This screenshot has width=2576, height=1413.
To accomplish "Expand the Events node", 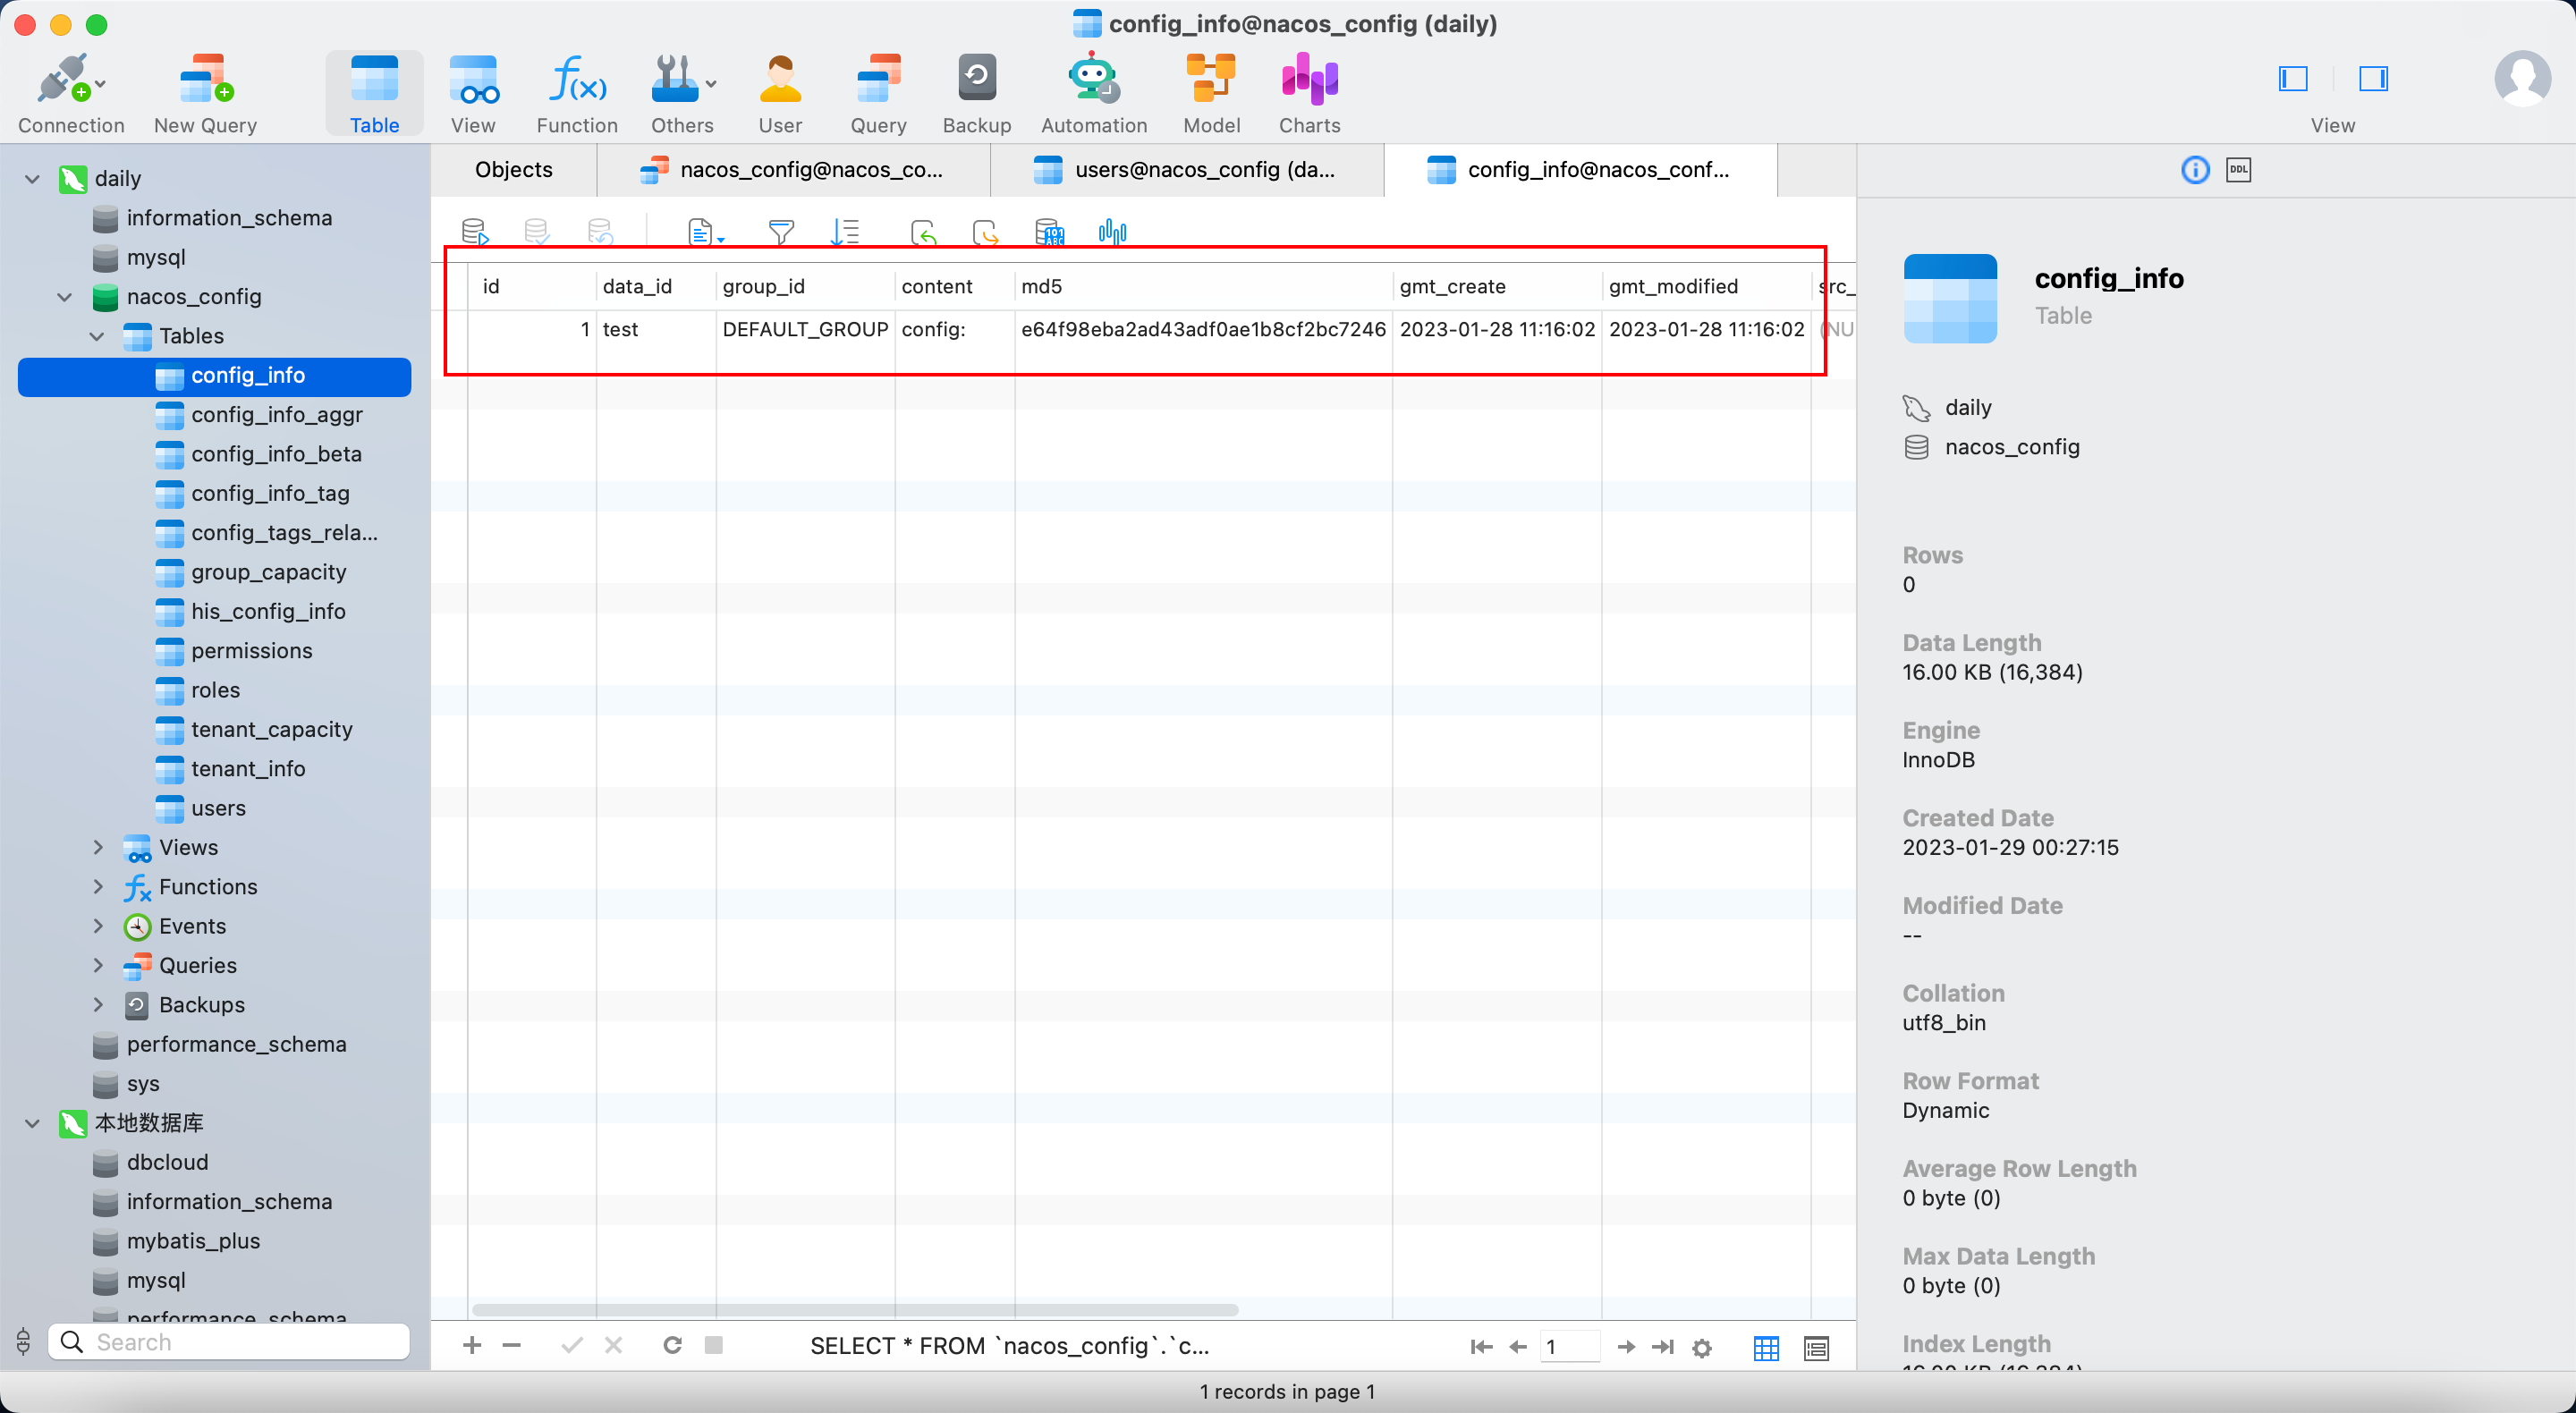I will (x=98, y=926).
